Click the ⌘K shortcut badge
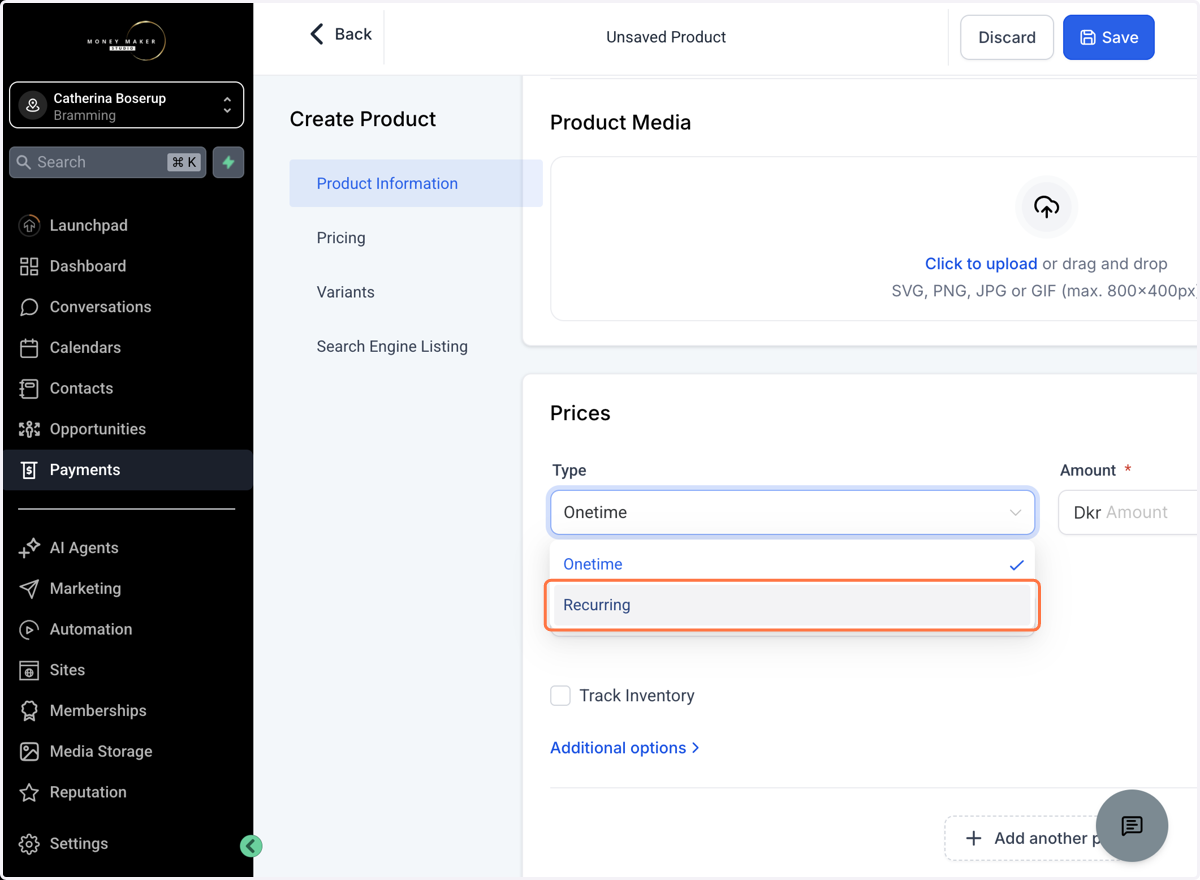Image resolution: width=1200 pixels, height=880 pixels. coord(184,162)
